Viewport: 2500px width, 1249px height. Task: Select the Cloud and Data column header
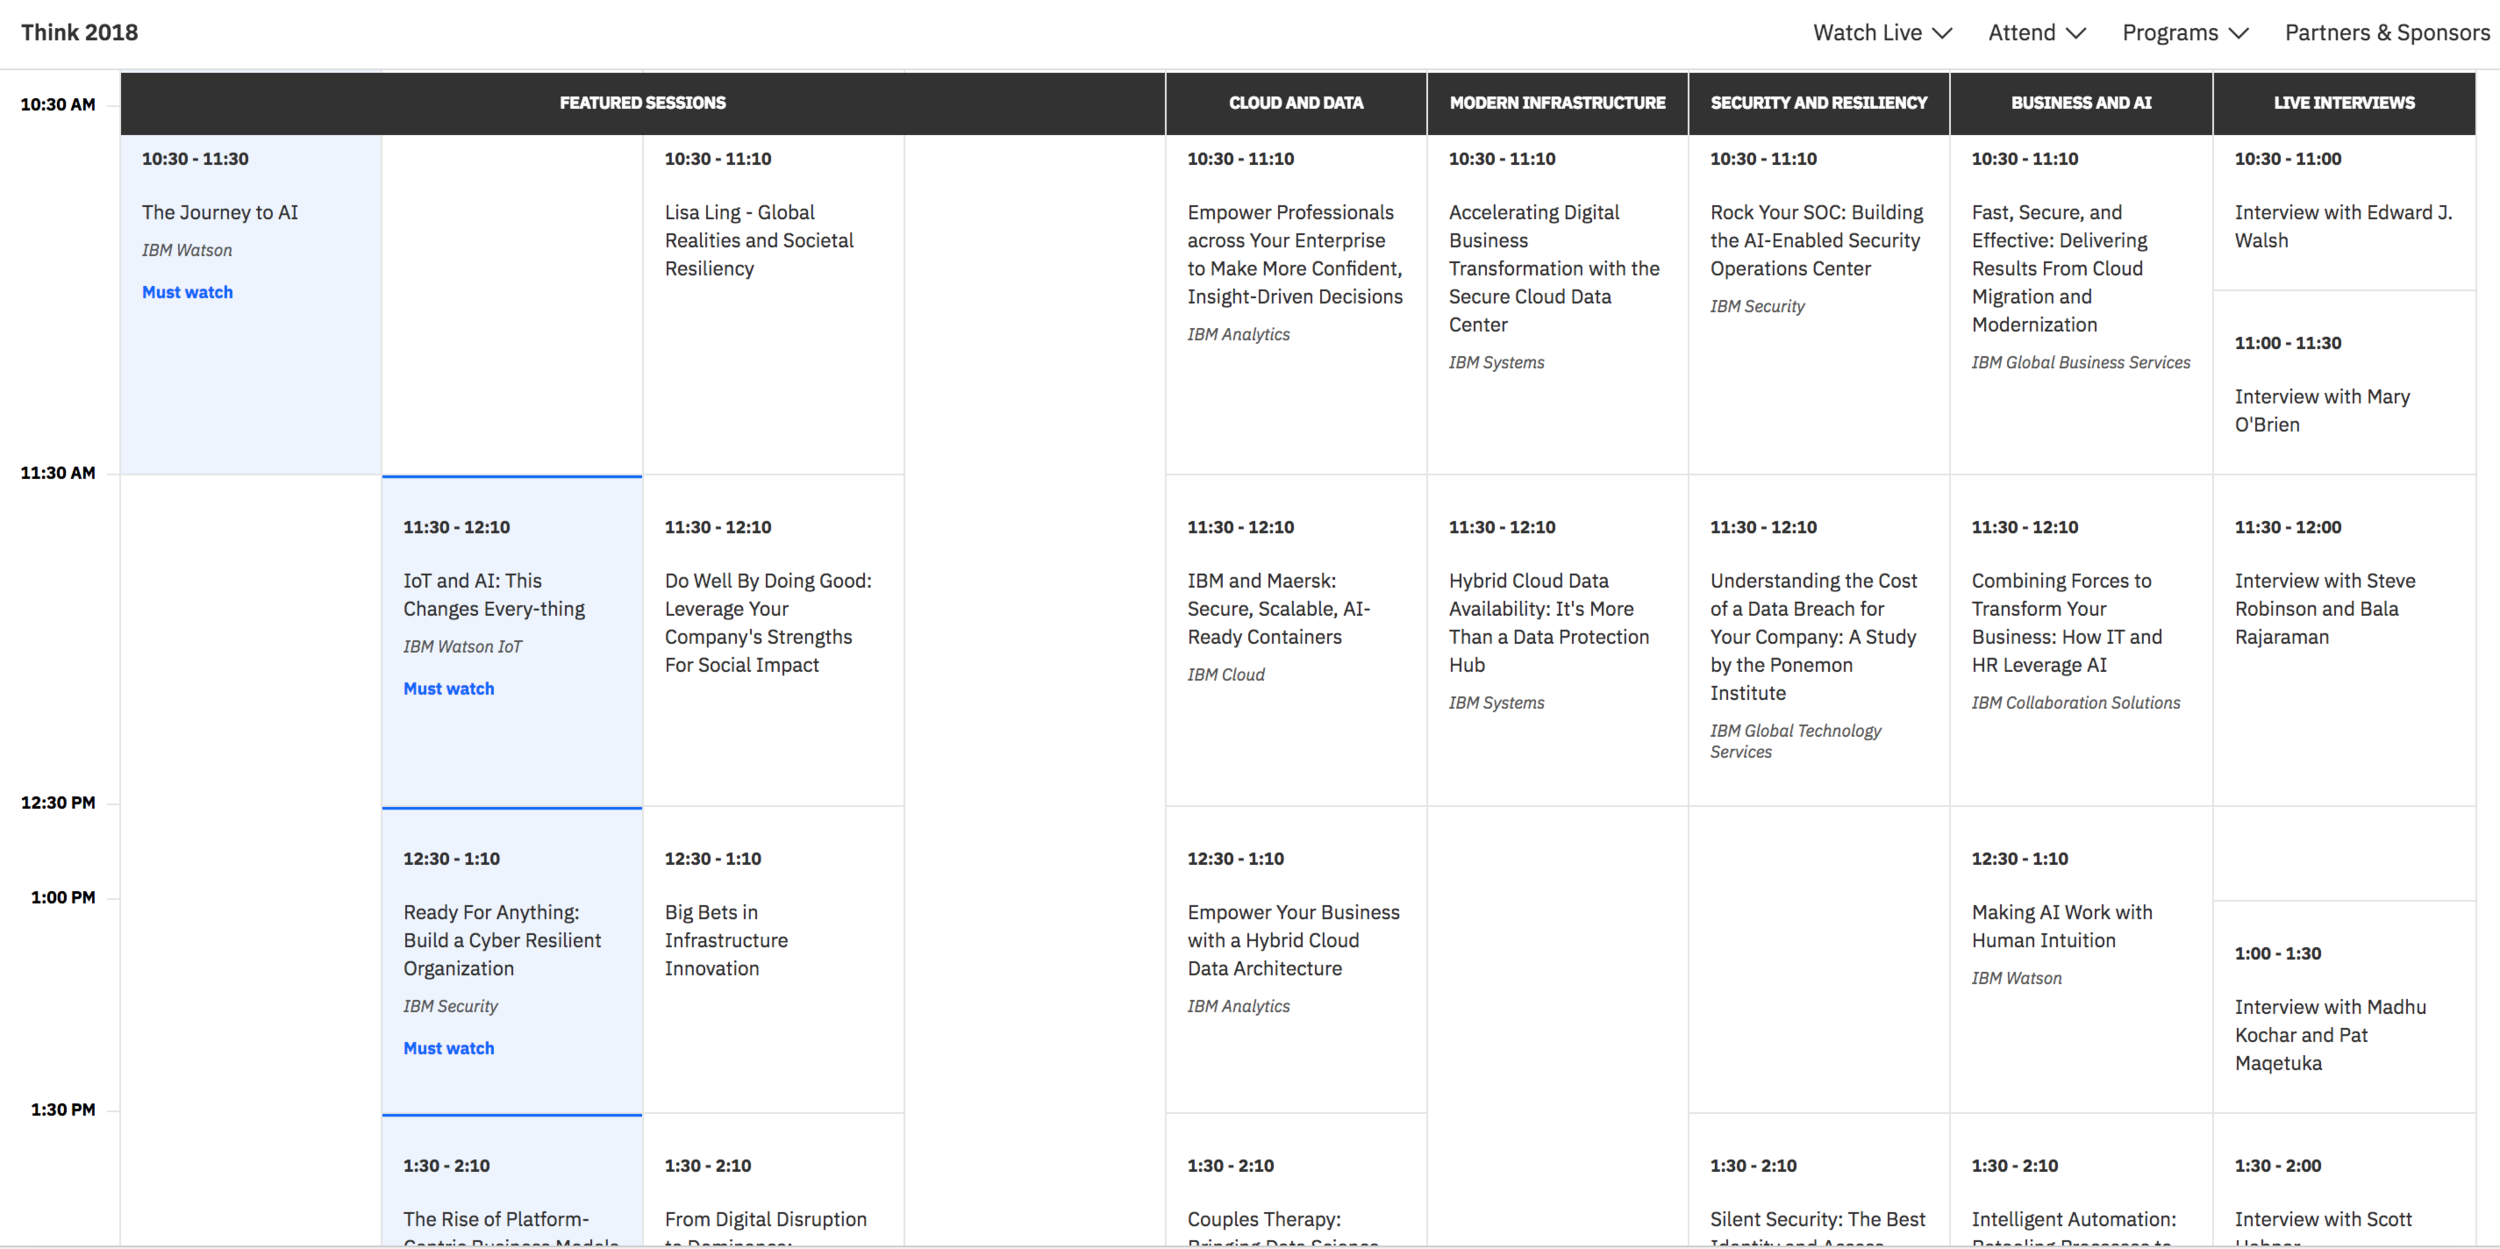point(1296,103)
